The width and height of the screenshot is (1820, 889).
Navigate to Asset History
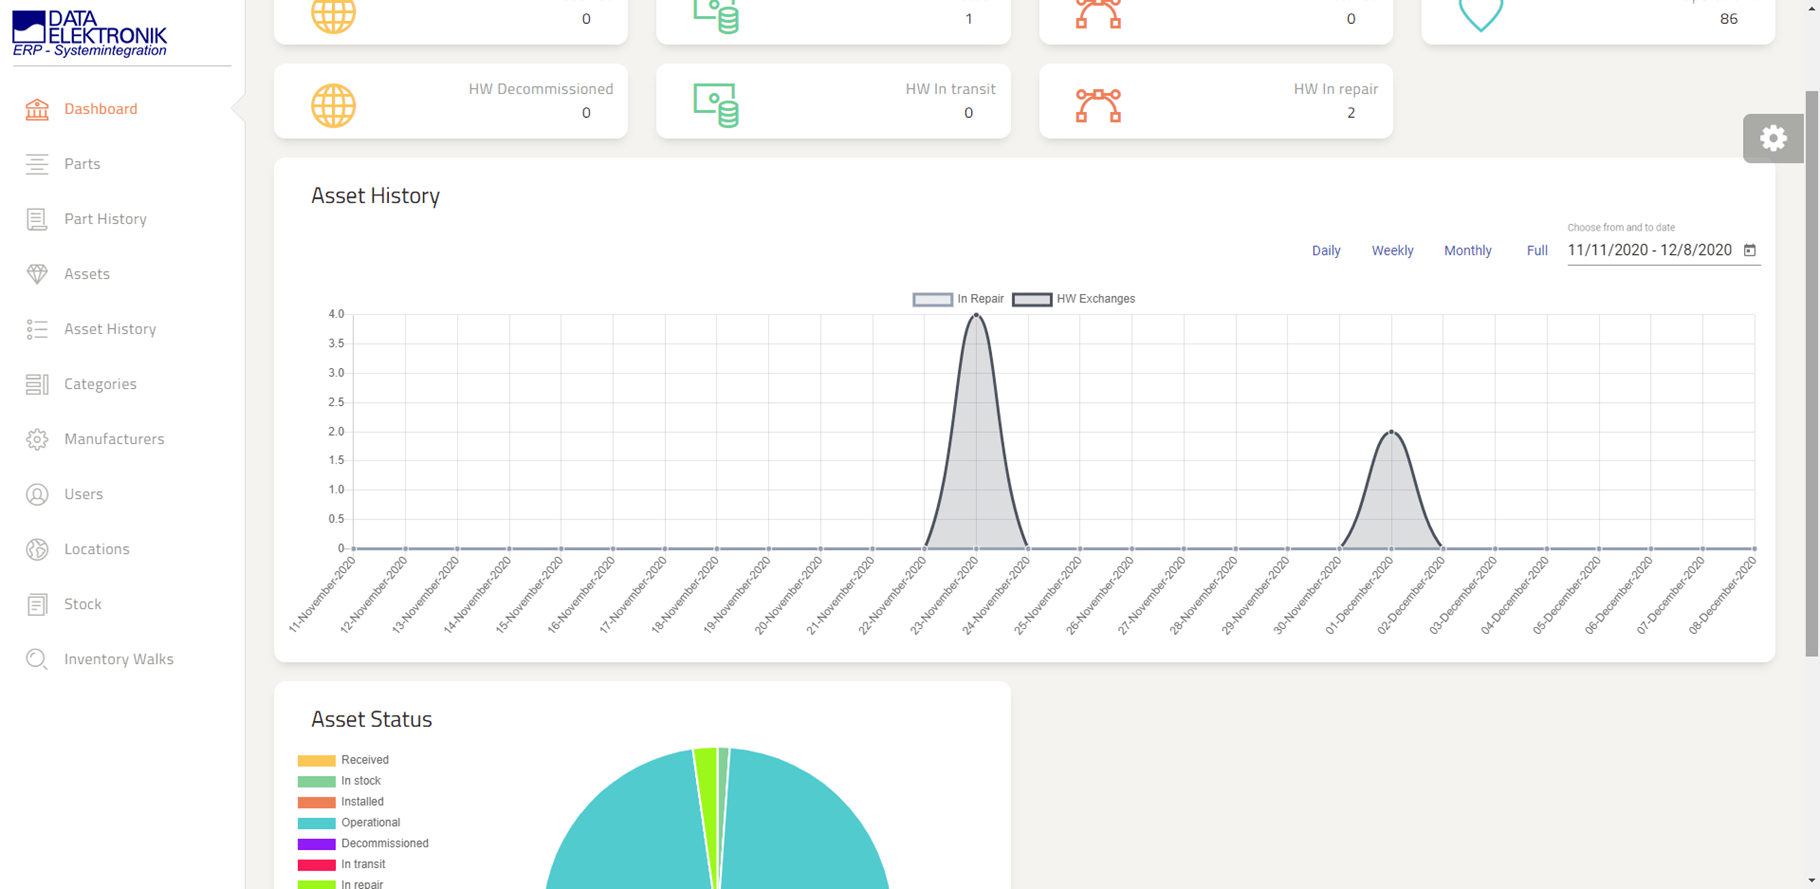point(110,328)
